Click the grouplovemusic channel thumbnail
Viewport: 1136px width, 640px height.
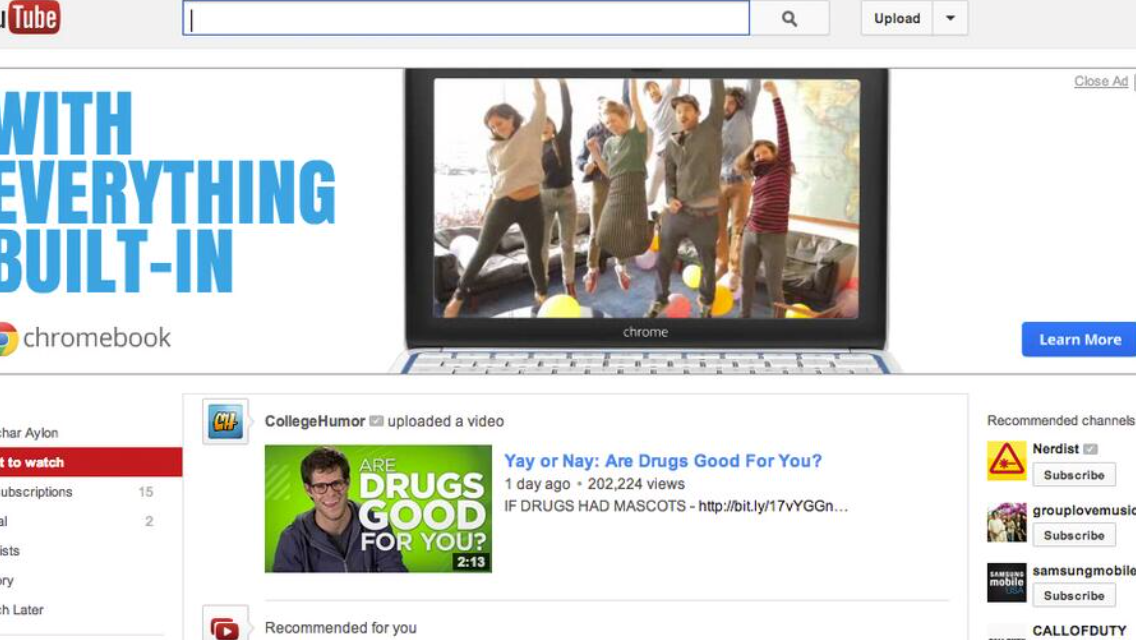tap(1006, 522)
